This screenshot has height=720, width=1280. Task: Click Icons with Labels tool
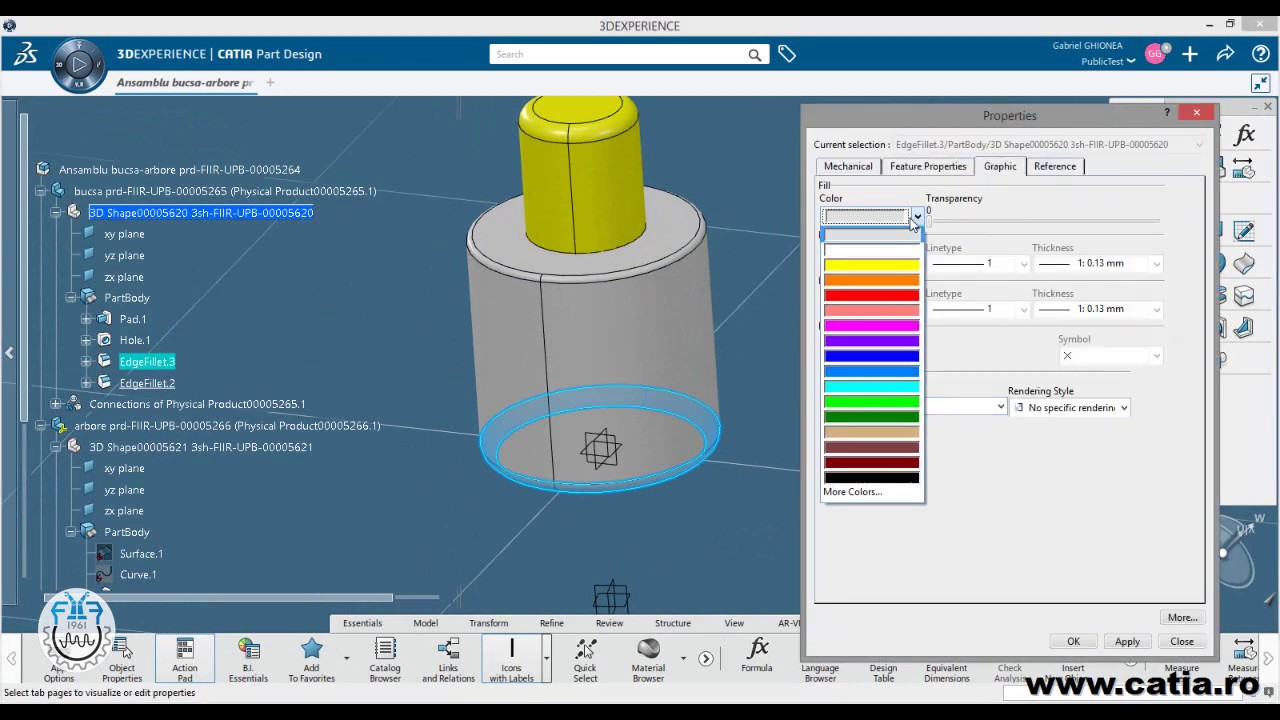[511, 661]
